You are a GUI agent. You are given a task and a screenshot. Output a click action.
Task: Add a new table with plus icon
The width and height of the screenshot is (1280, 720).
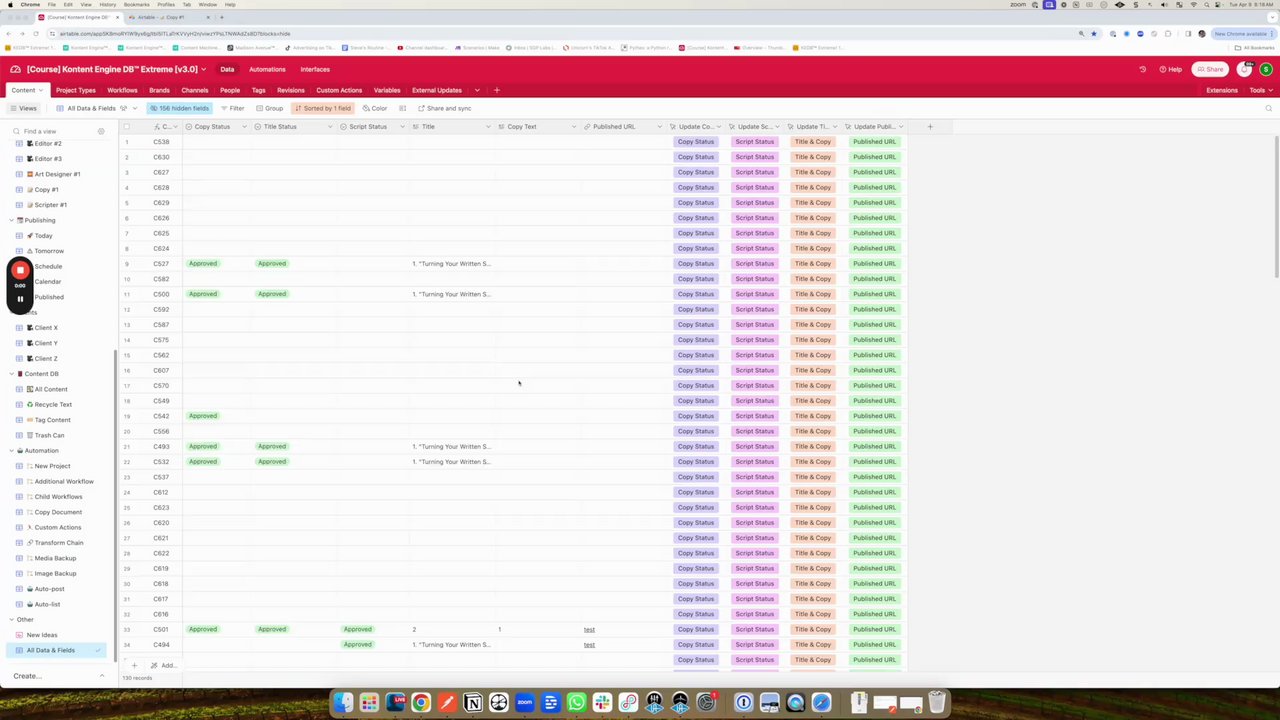pyautogui.click(x=496, y=90)
